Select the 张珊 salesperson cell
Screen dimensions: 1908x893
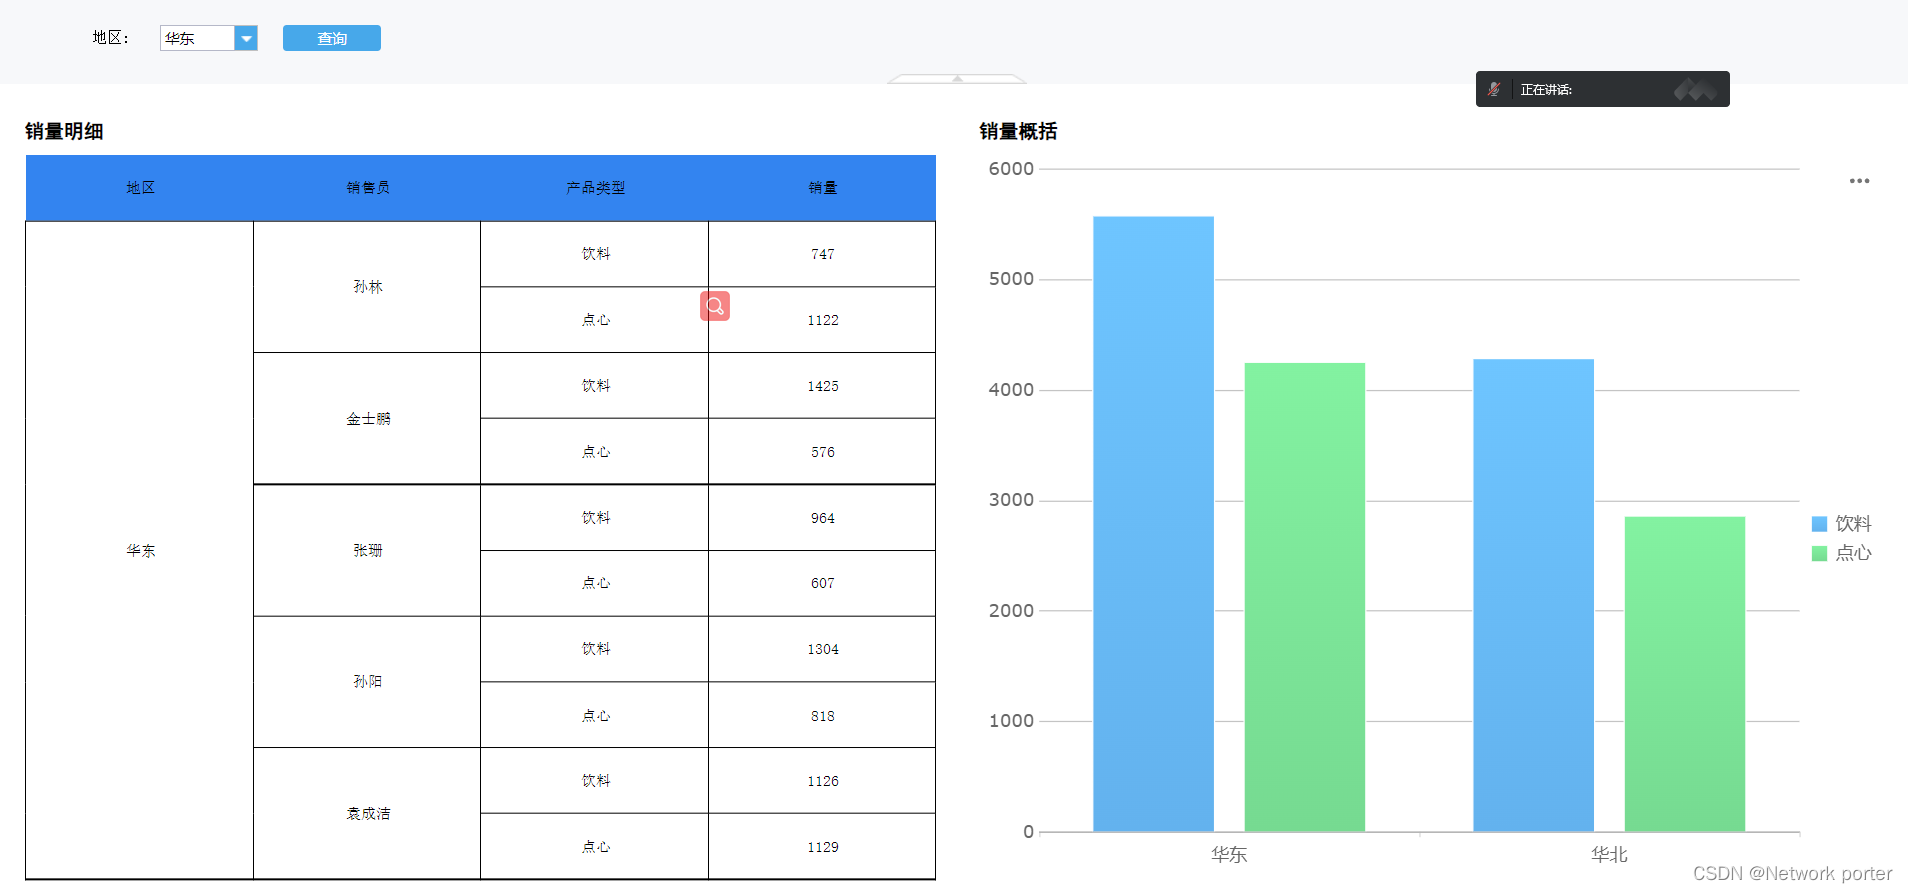367,551
